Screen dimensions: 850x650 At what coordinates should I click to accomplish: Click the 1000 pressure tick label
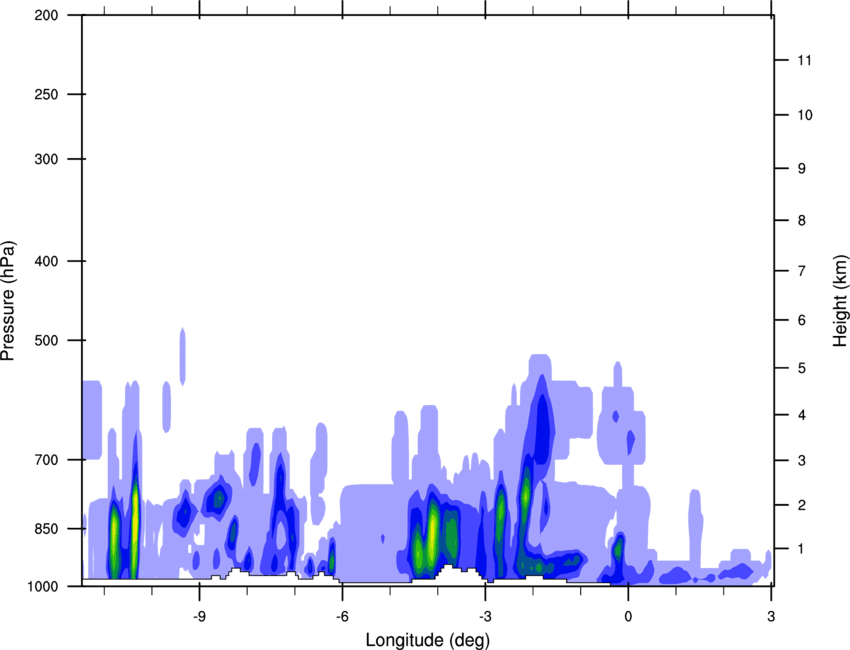click(42, 586)
